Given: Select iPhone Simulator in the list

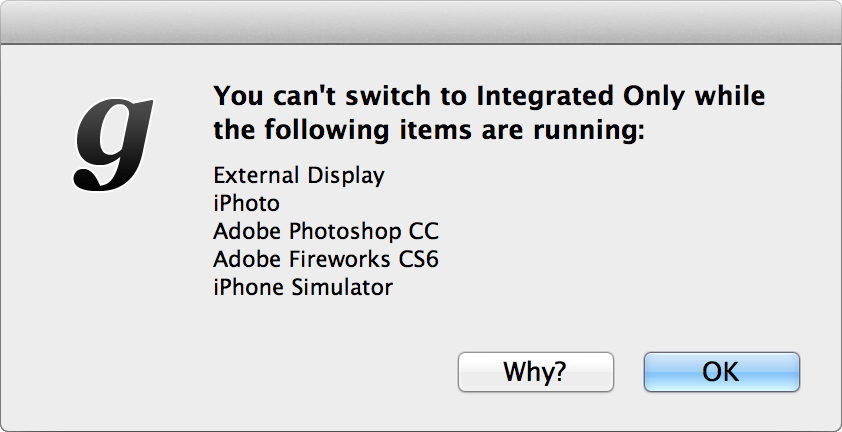Looking at the screenshot, I should coord(303,287).
